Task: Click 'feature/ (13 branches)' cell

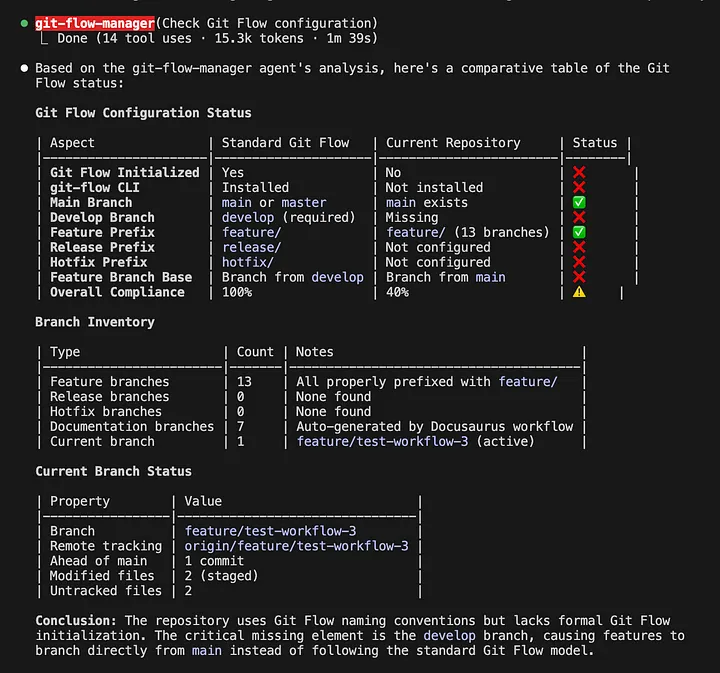Action: pyautogui.click(x=467, y=232)
